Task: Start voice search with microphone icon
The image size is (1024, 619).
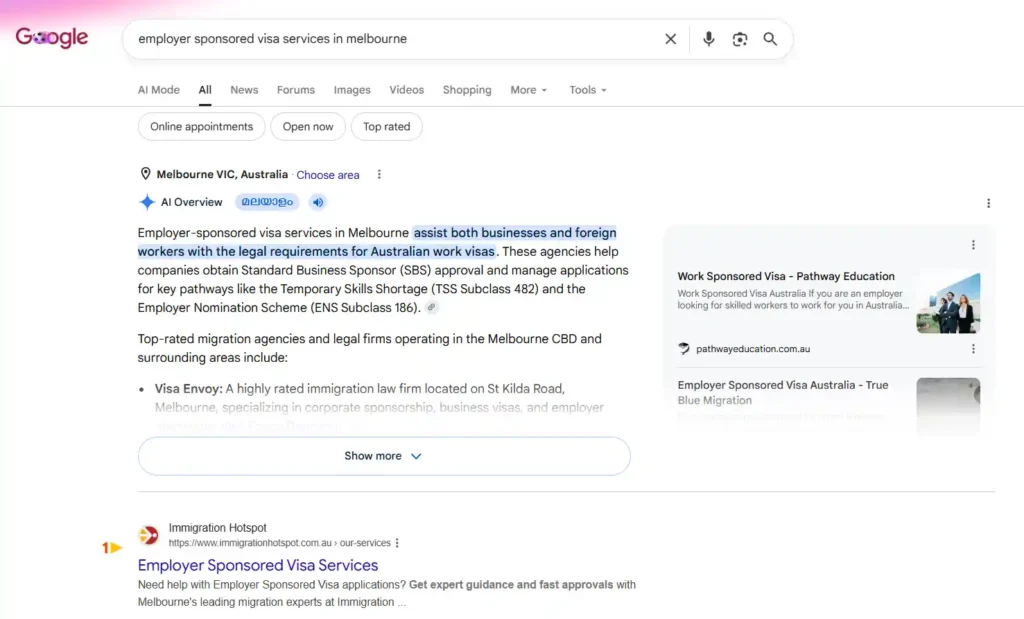Action: click(x=708, y=39)
